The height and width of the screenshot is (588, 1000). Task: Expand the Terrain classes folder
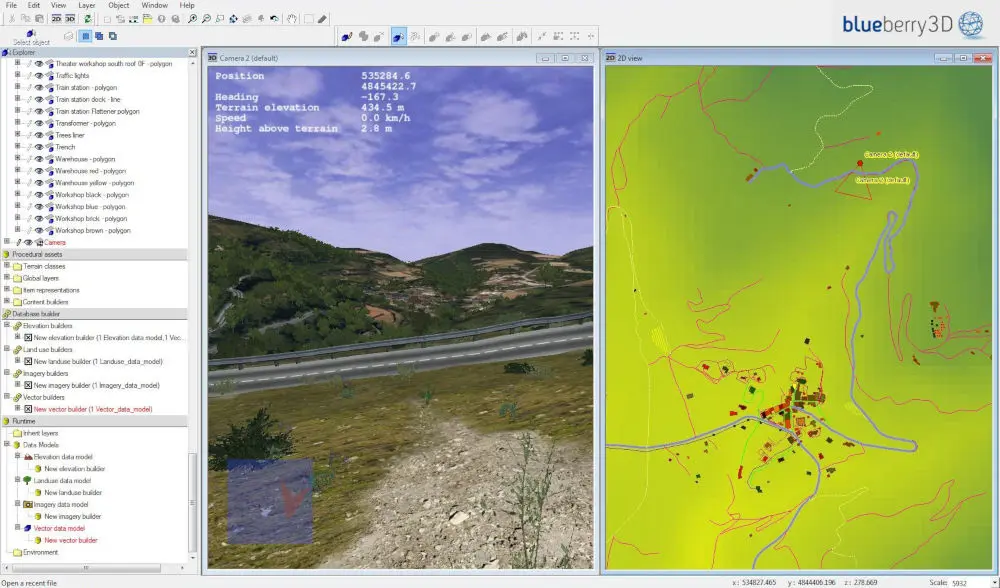pos(7,266)
